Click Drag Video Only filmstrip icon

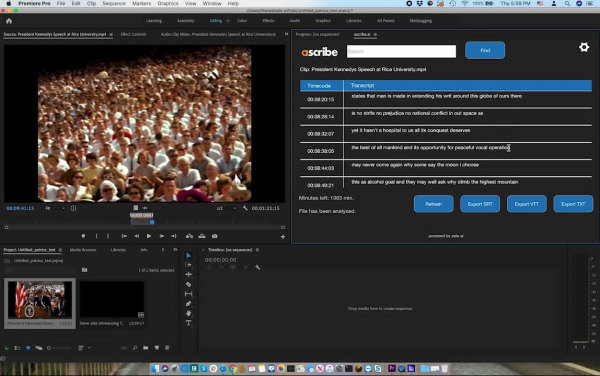(135, 208)
